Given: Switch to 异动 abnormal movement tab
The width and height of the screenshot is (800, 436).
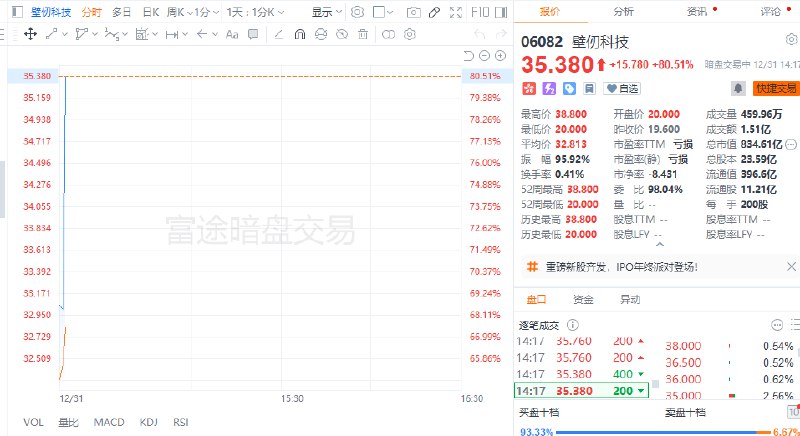Looking at the screenshot, I should [630, 299].
